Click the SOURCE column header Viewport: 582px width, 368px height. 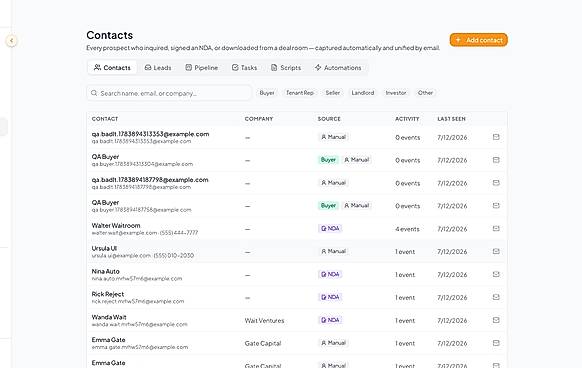click(x=329, y=119)
